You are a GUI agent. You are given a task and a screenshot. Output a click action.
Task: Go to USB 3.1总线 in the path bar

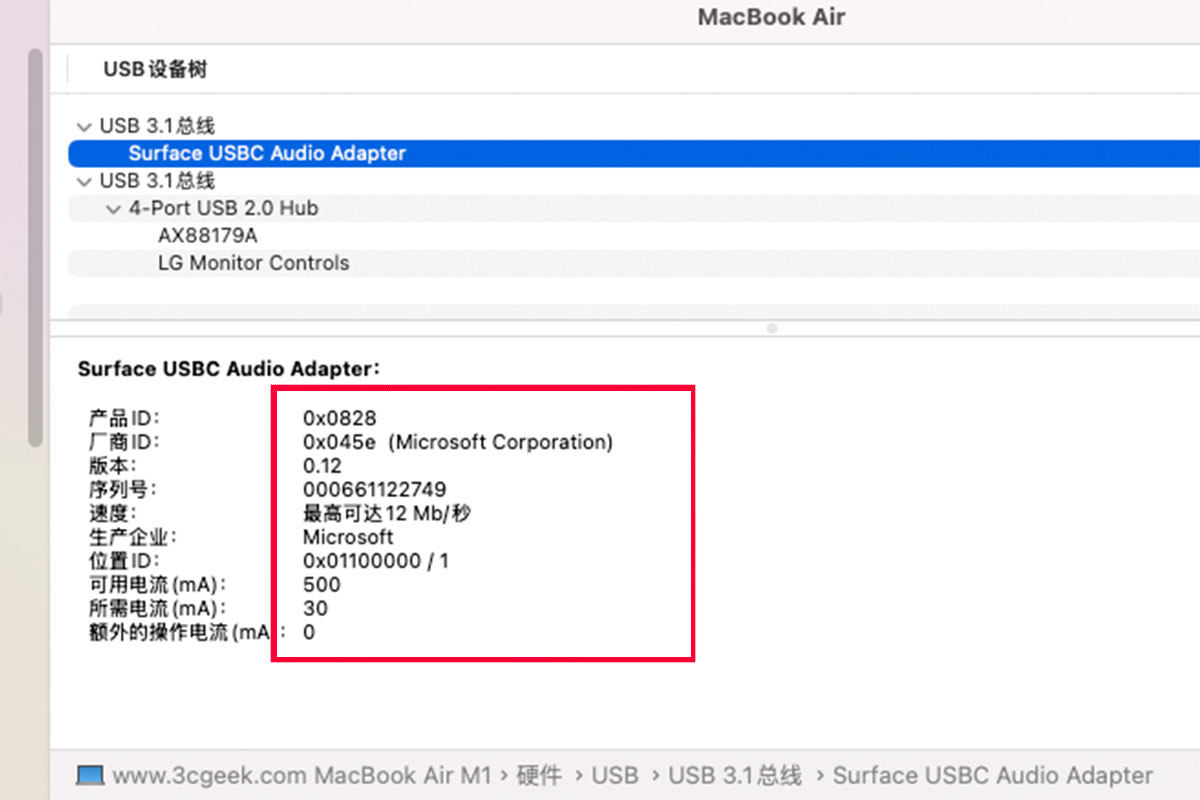(735, 775)
